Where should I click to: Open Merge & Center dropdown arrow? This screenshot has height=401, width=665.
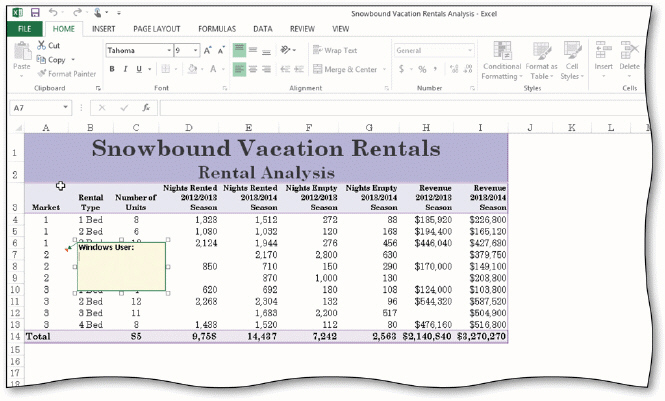[x=385, y=69]
